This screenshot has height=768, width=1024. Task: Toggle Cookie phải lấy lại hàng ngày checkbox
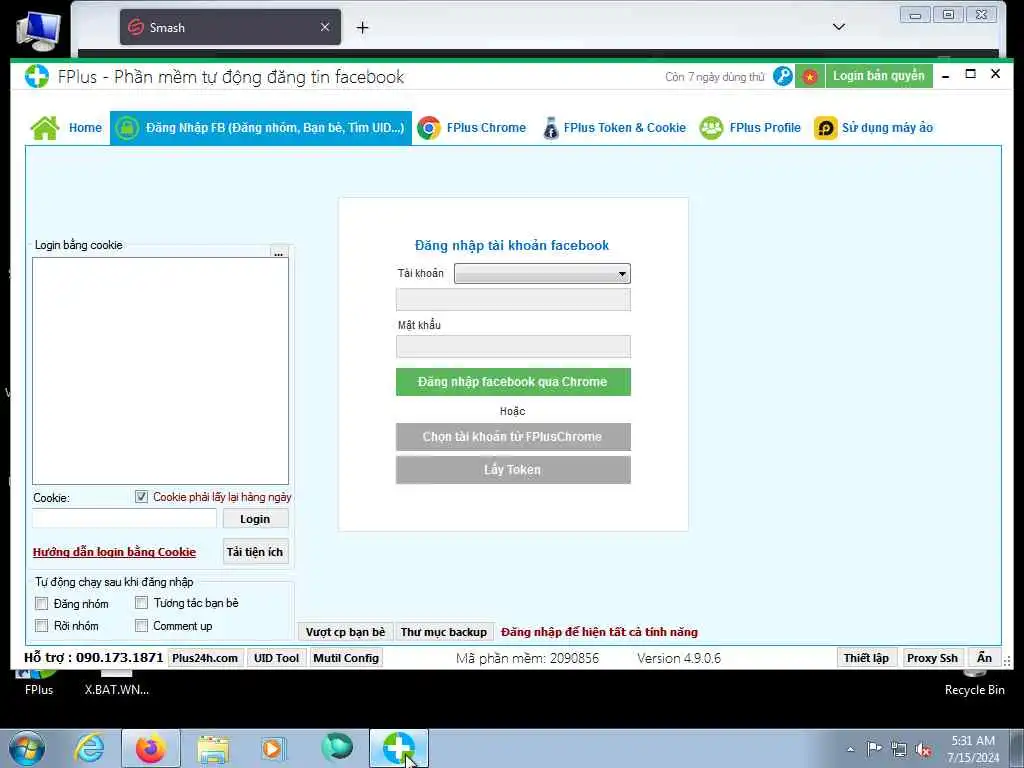click(x=141, y=497)
